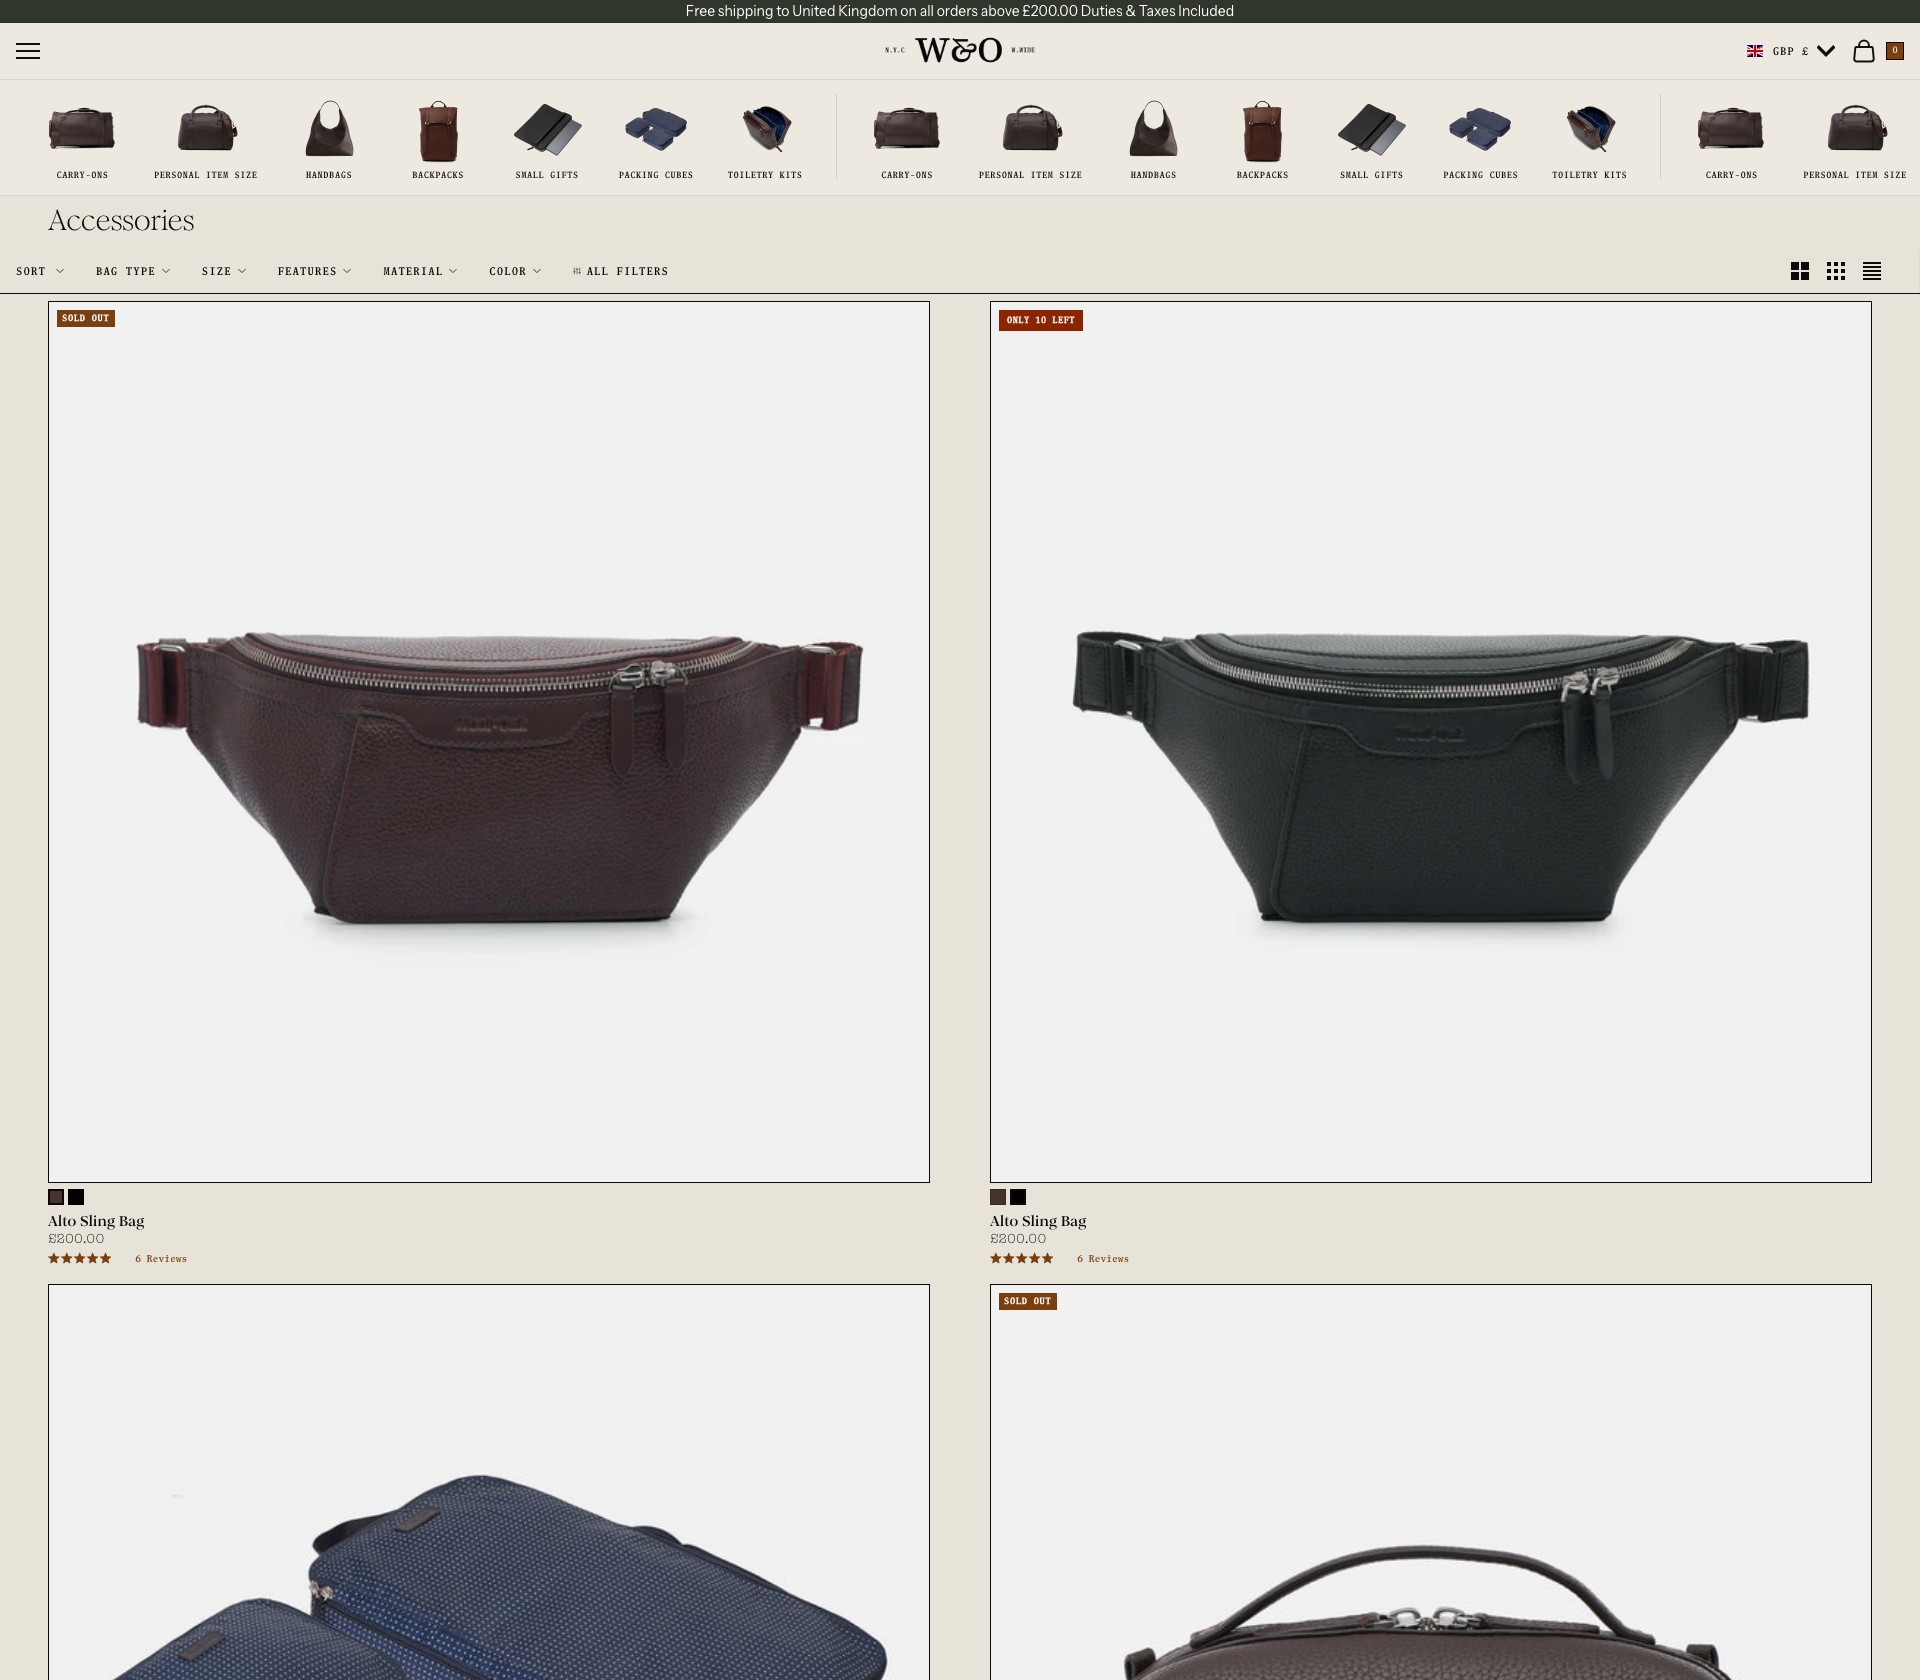Open 6 Reviews under the black sling bag
The width and height of the screenshot is (1920, 1680).
coord(1103,1259)
